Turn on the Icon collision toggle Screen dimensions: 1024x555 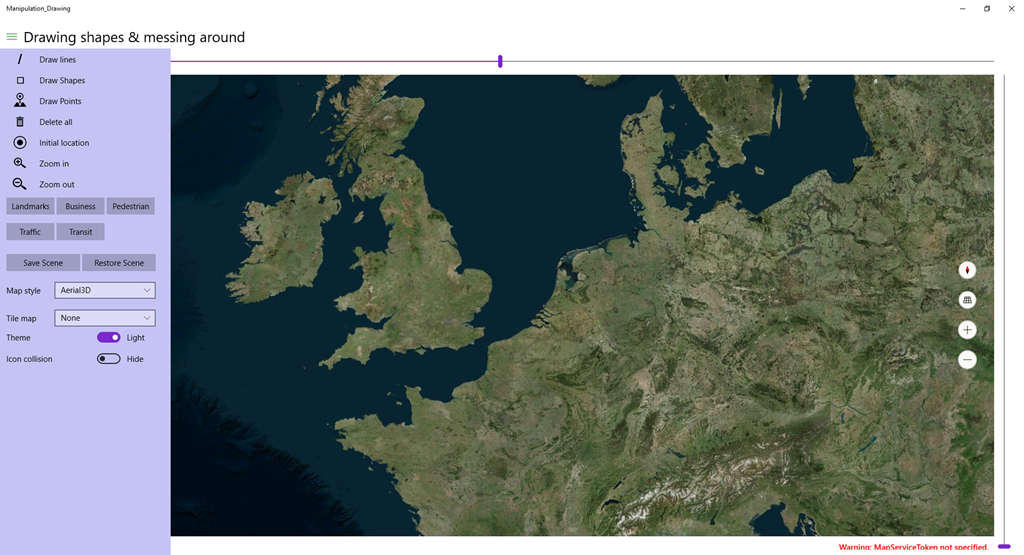pos(108,358)
